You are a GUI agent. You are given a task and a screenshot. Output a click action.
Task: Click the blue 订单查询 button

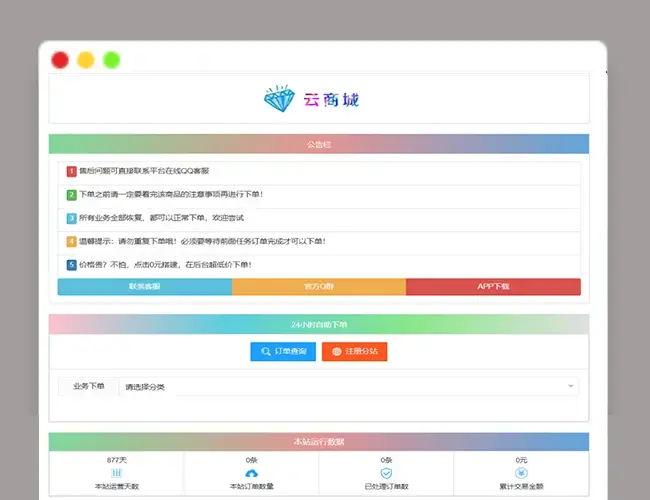283,352
